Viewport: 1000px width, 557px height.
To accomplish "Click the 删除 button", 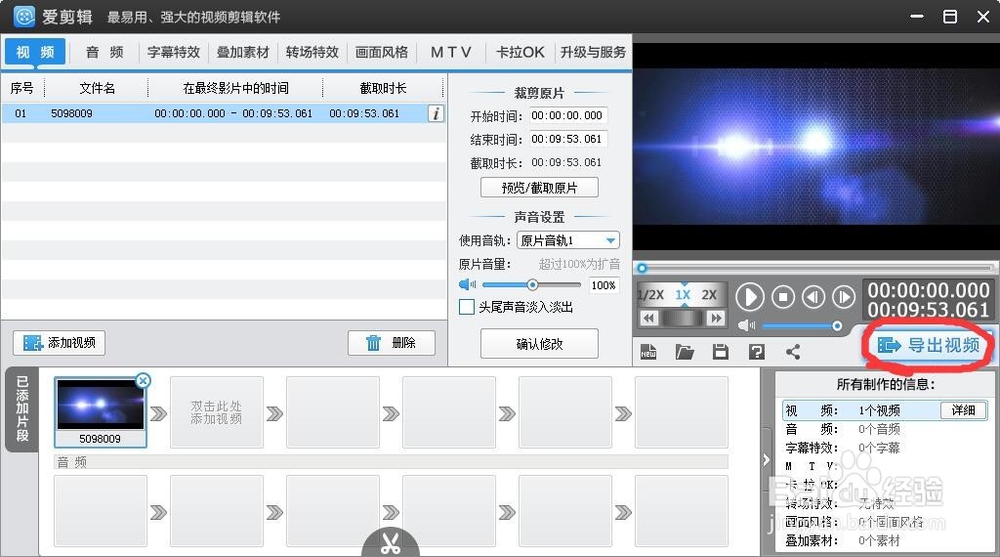I will [x=391, y=343].
